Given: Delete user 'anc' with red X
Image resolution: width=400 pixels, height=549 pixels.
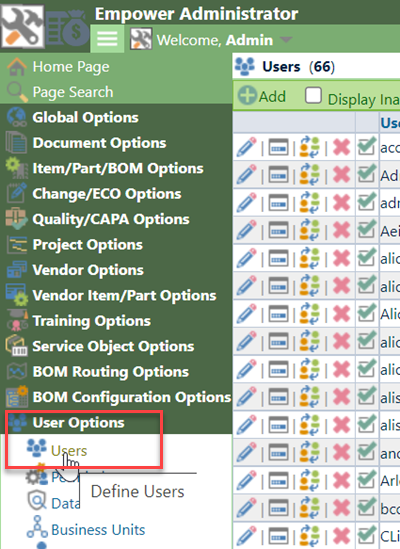Looking at the screenshot, I should click(x=342, y=453).
